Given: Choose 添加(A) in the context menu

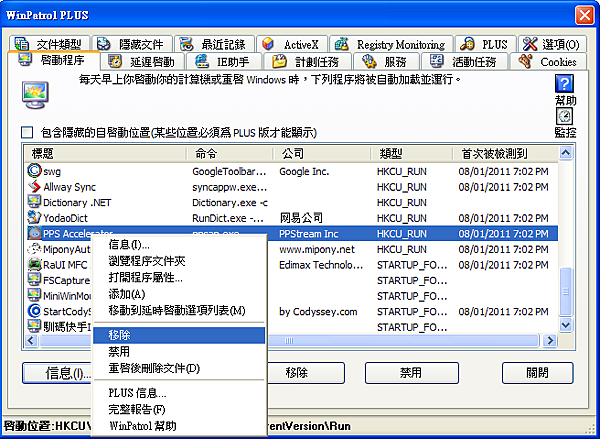Looking at the screenshot, I should 179,294.
